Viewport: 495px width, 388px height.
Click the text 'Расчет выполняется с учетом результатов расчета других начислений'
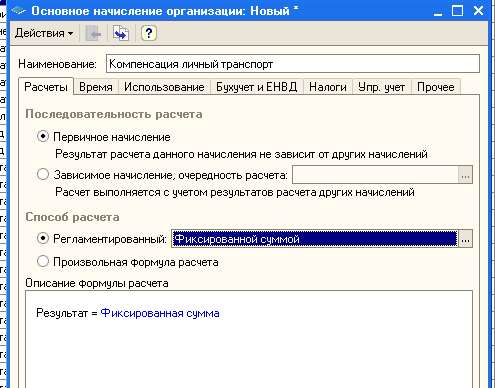pyautogui.click(x=235, y=192)
